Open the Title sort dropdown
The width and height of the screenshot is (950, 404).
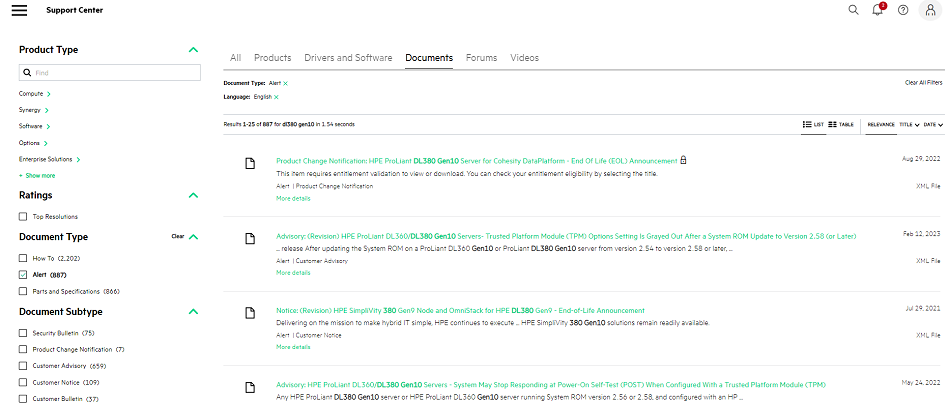[909, 124]
